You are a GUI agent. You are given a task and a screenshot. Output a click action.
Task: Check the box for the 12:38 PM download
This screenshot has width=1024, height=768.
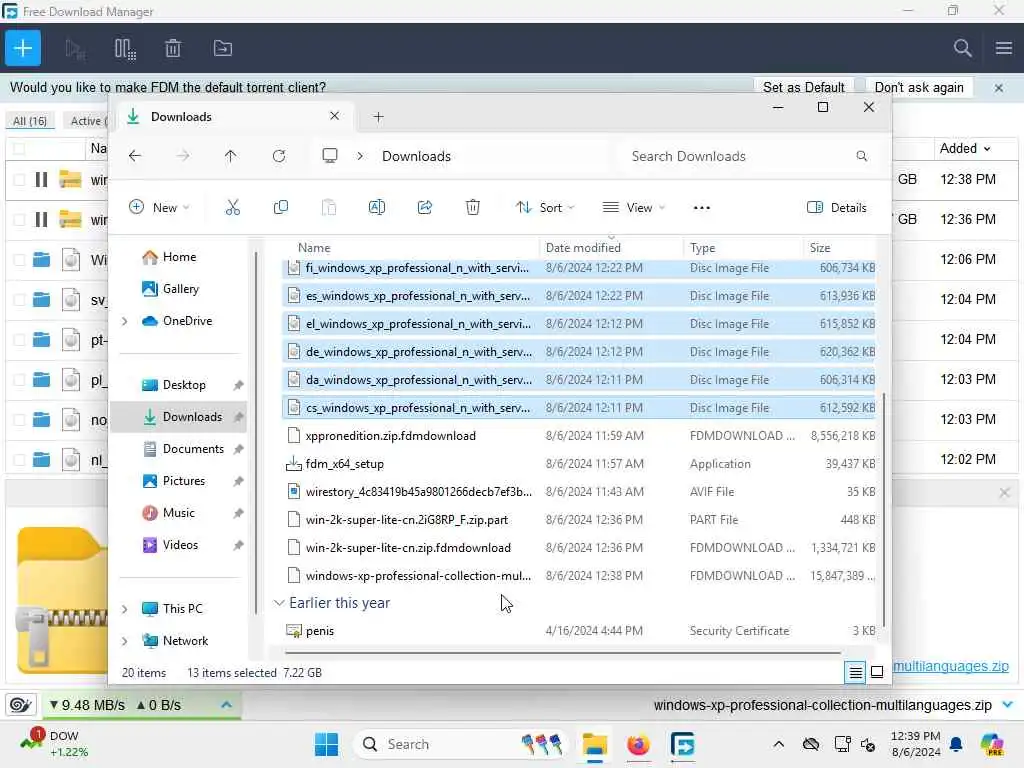(x=19, y=179)
